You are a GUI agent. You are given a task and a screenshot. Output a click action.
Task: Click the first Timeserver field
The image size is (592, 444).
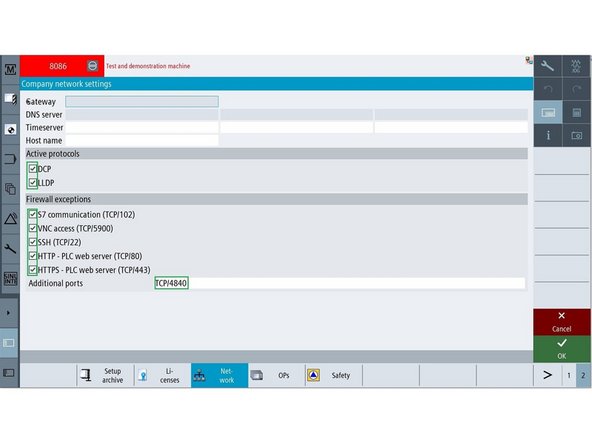point(142,127)
